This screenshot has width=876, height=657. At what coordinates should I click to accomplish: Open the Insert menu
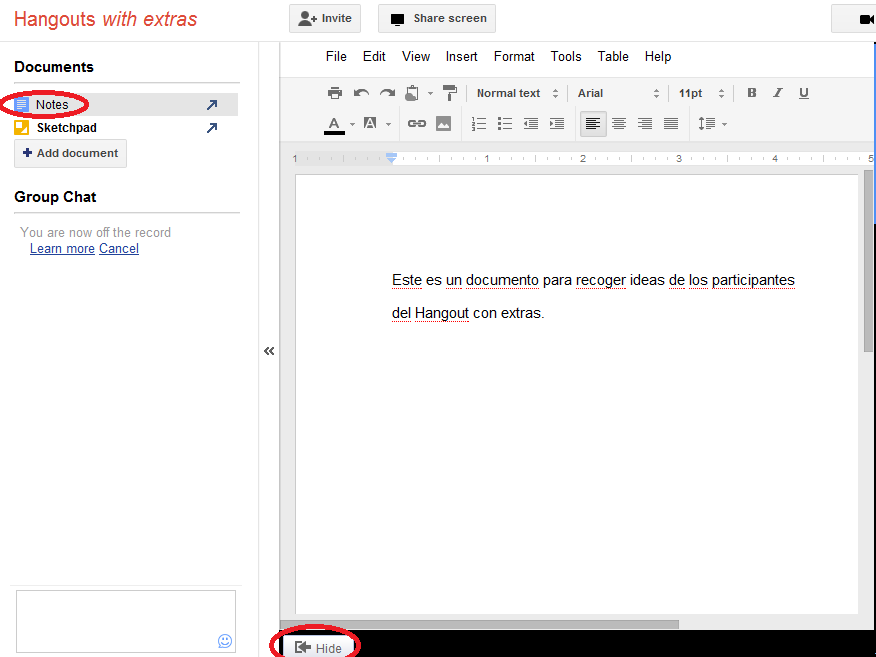coord(461,56)
